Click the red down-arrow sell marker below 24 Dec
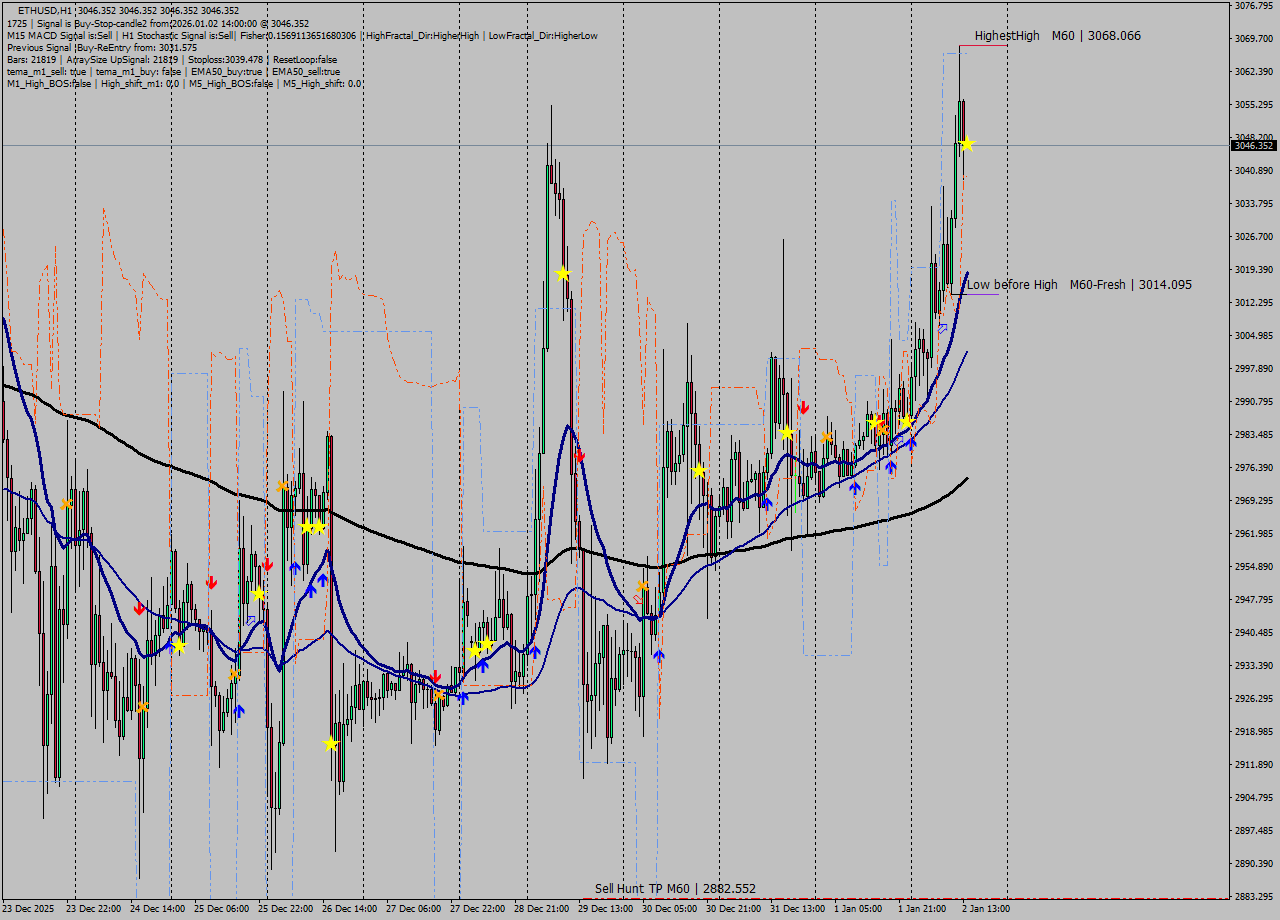 click(x=139, y=608)
